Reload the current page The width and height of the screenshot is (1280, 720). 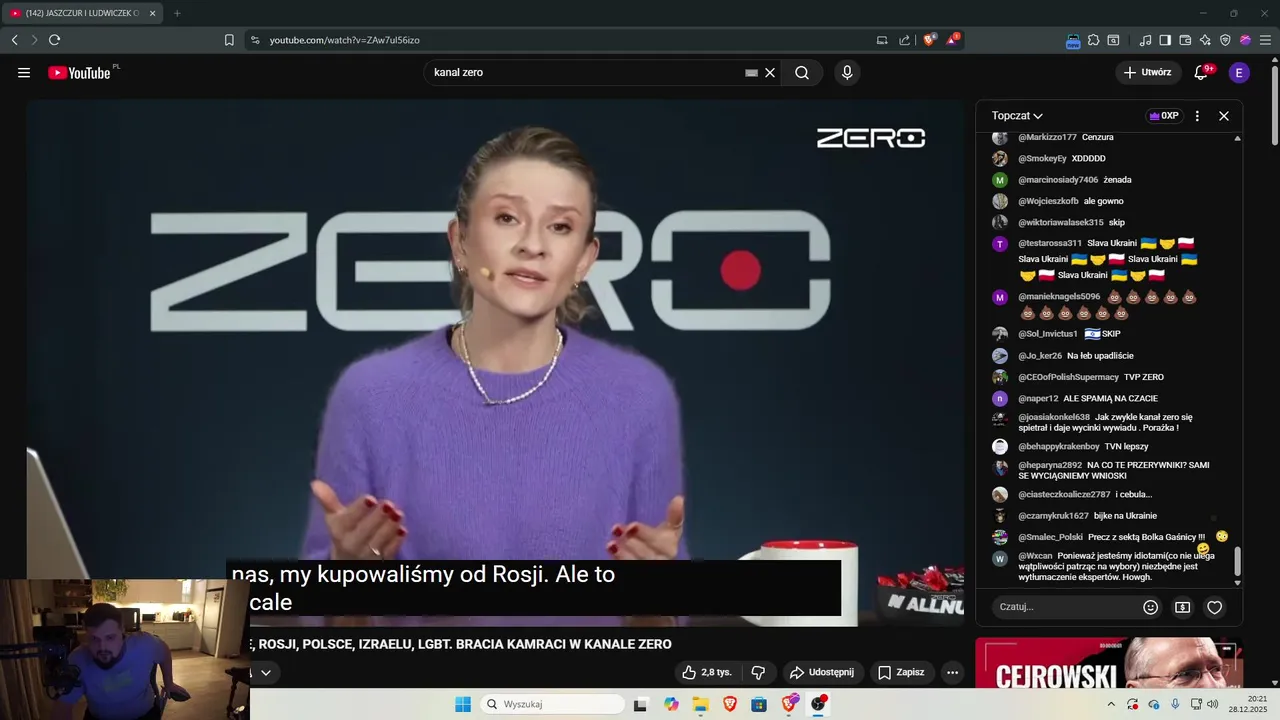point(54,40)
